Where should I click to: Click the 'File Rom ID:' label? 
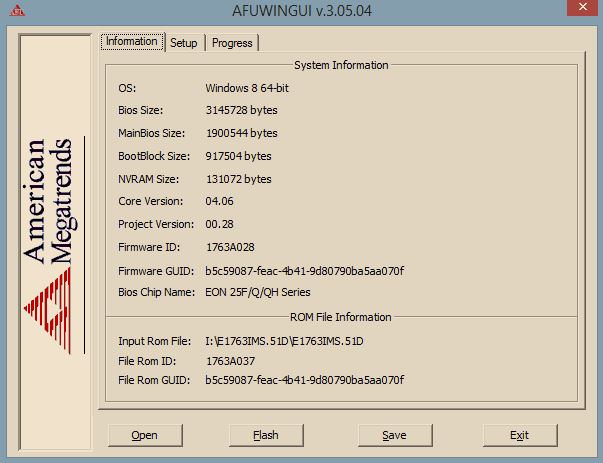click(x=147, y=361)
